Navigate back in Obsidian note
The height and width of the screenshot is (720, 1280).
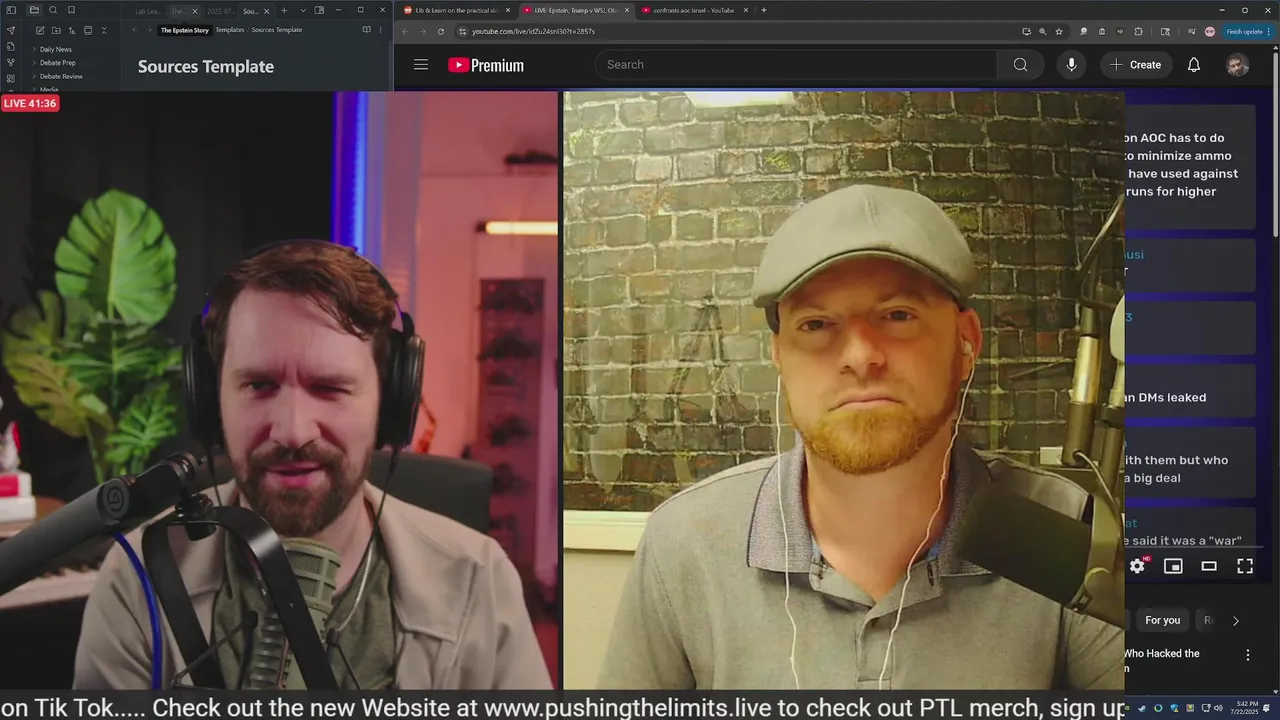click(135, 30)
